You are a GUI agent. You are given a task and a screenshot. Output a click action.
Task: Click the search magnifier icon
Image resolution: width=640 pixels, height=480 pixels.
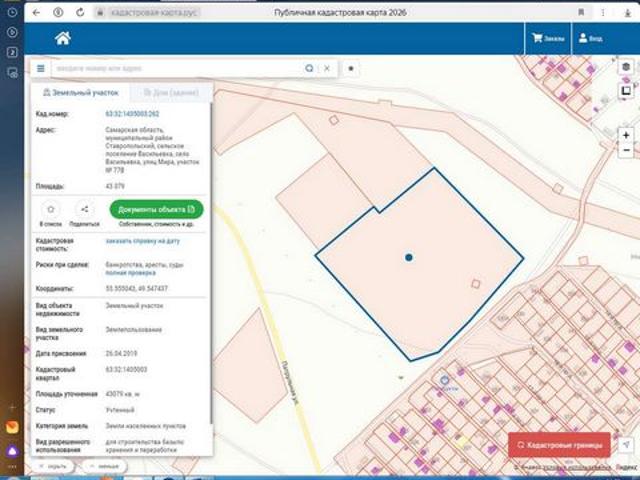pyautogui.click(x=309, y=68)
